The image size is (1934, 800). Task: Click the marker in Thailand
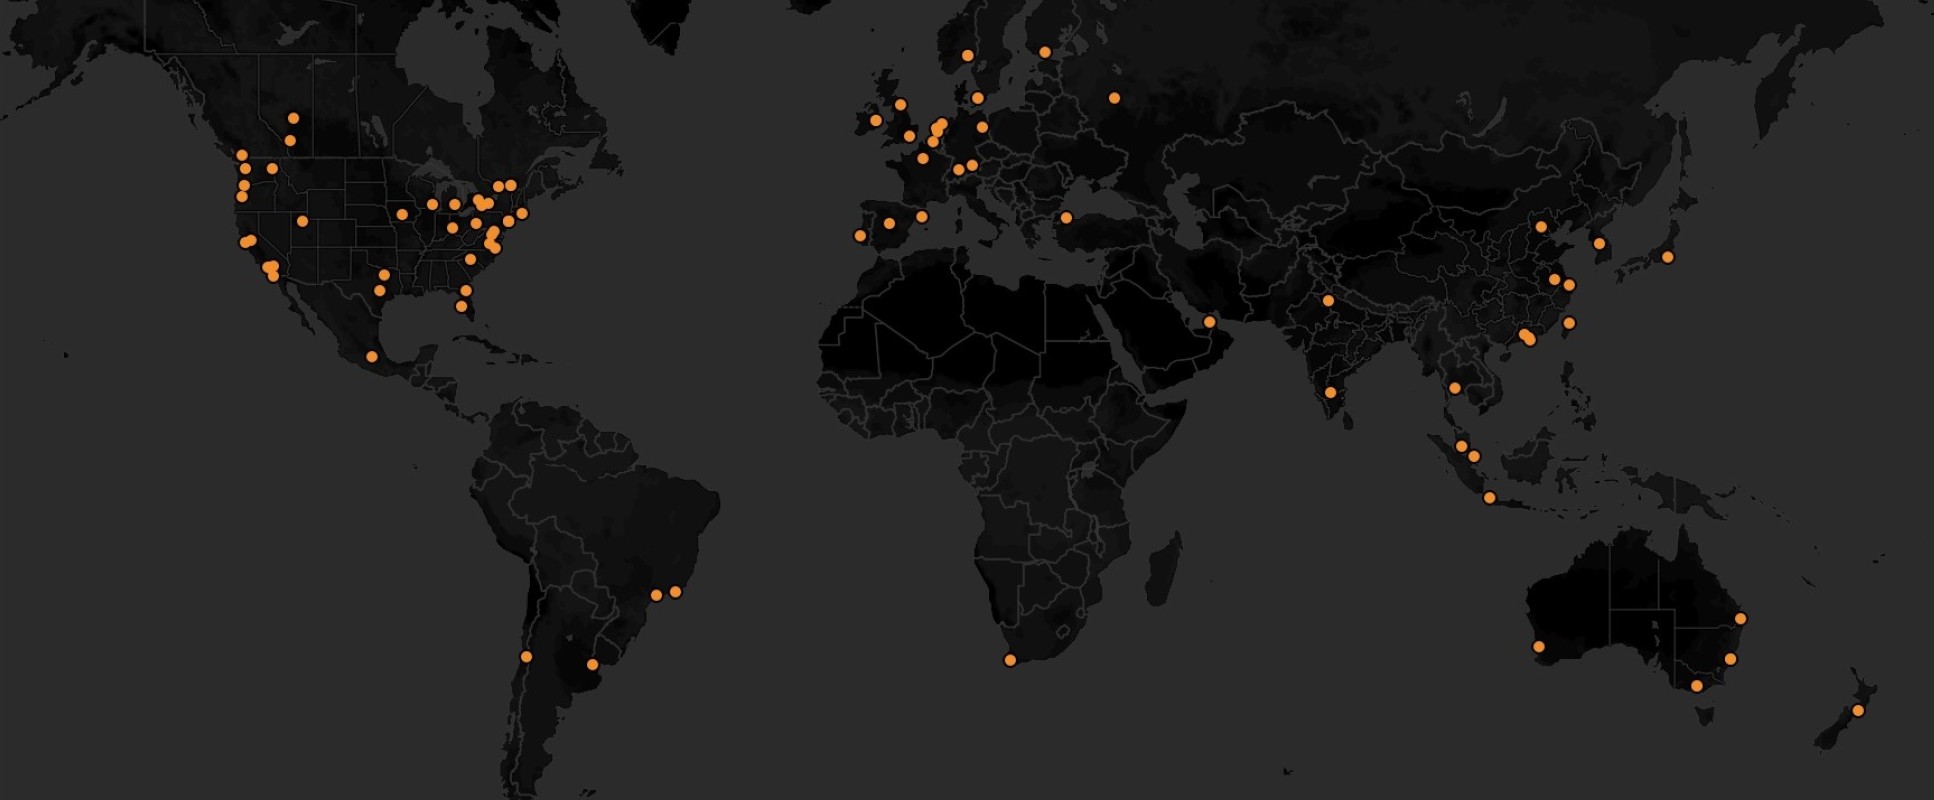pos(1454,388)
